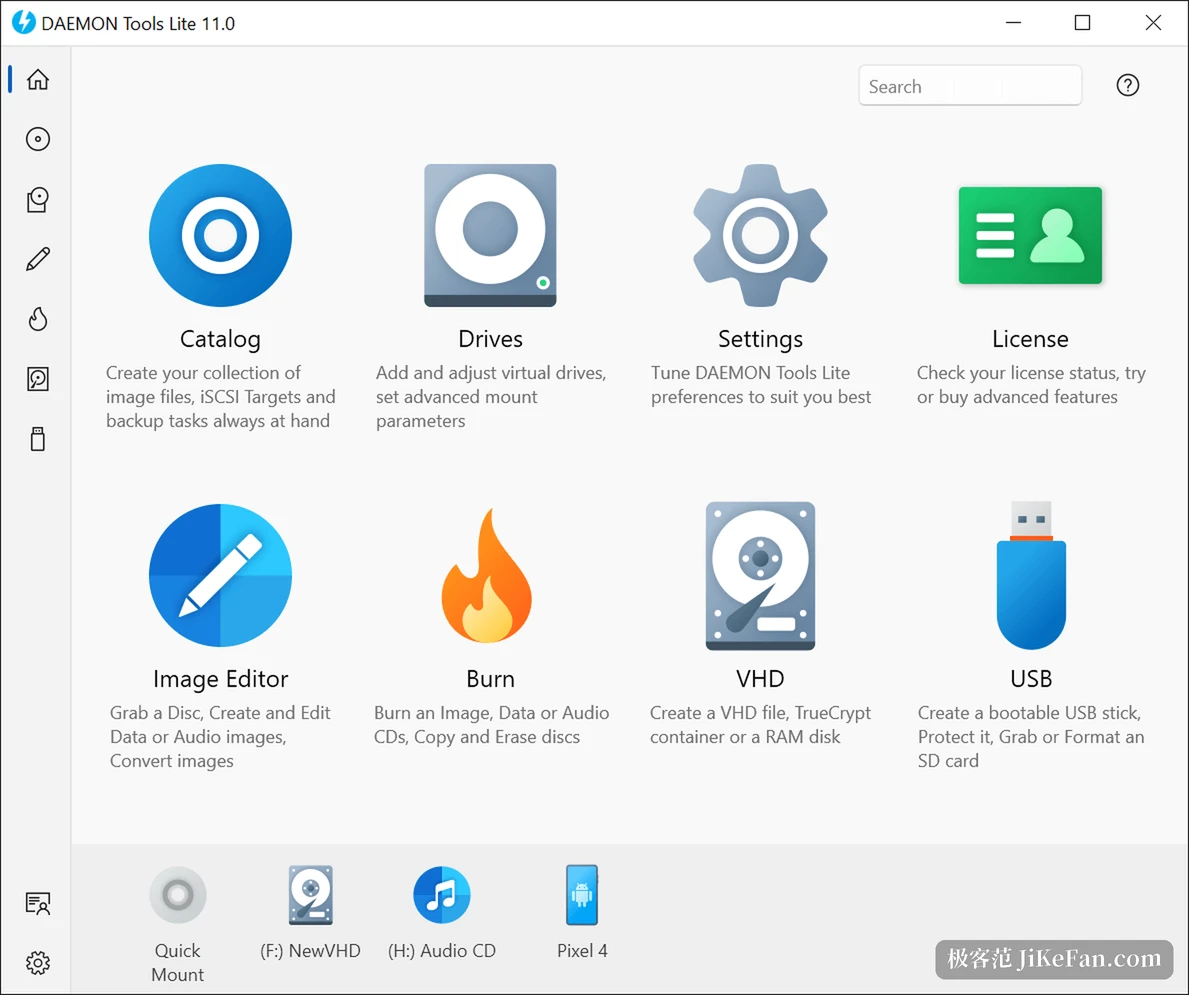
Task: Close the DAEMON Tools Lite window
Action: point(1153,23)
